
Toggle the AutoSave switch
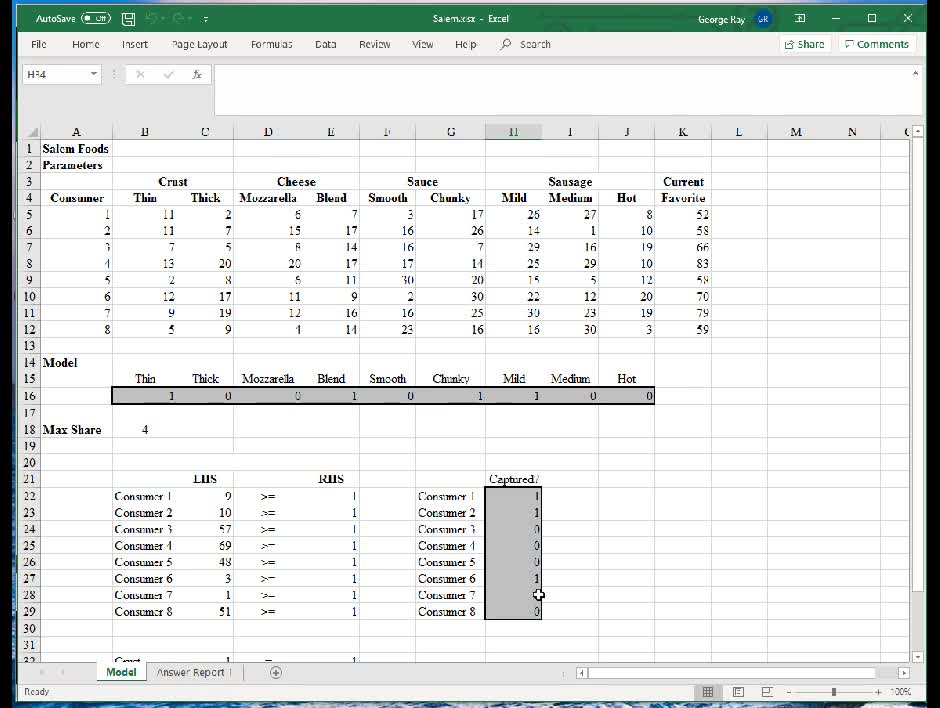pyautogui.click(x=96, y=19)
